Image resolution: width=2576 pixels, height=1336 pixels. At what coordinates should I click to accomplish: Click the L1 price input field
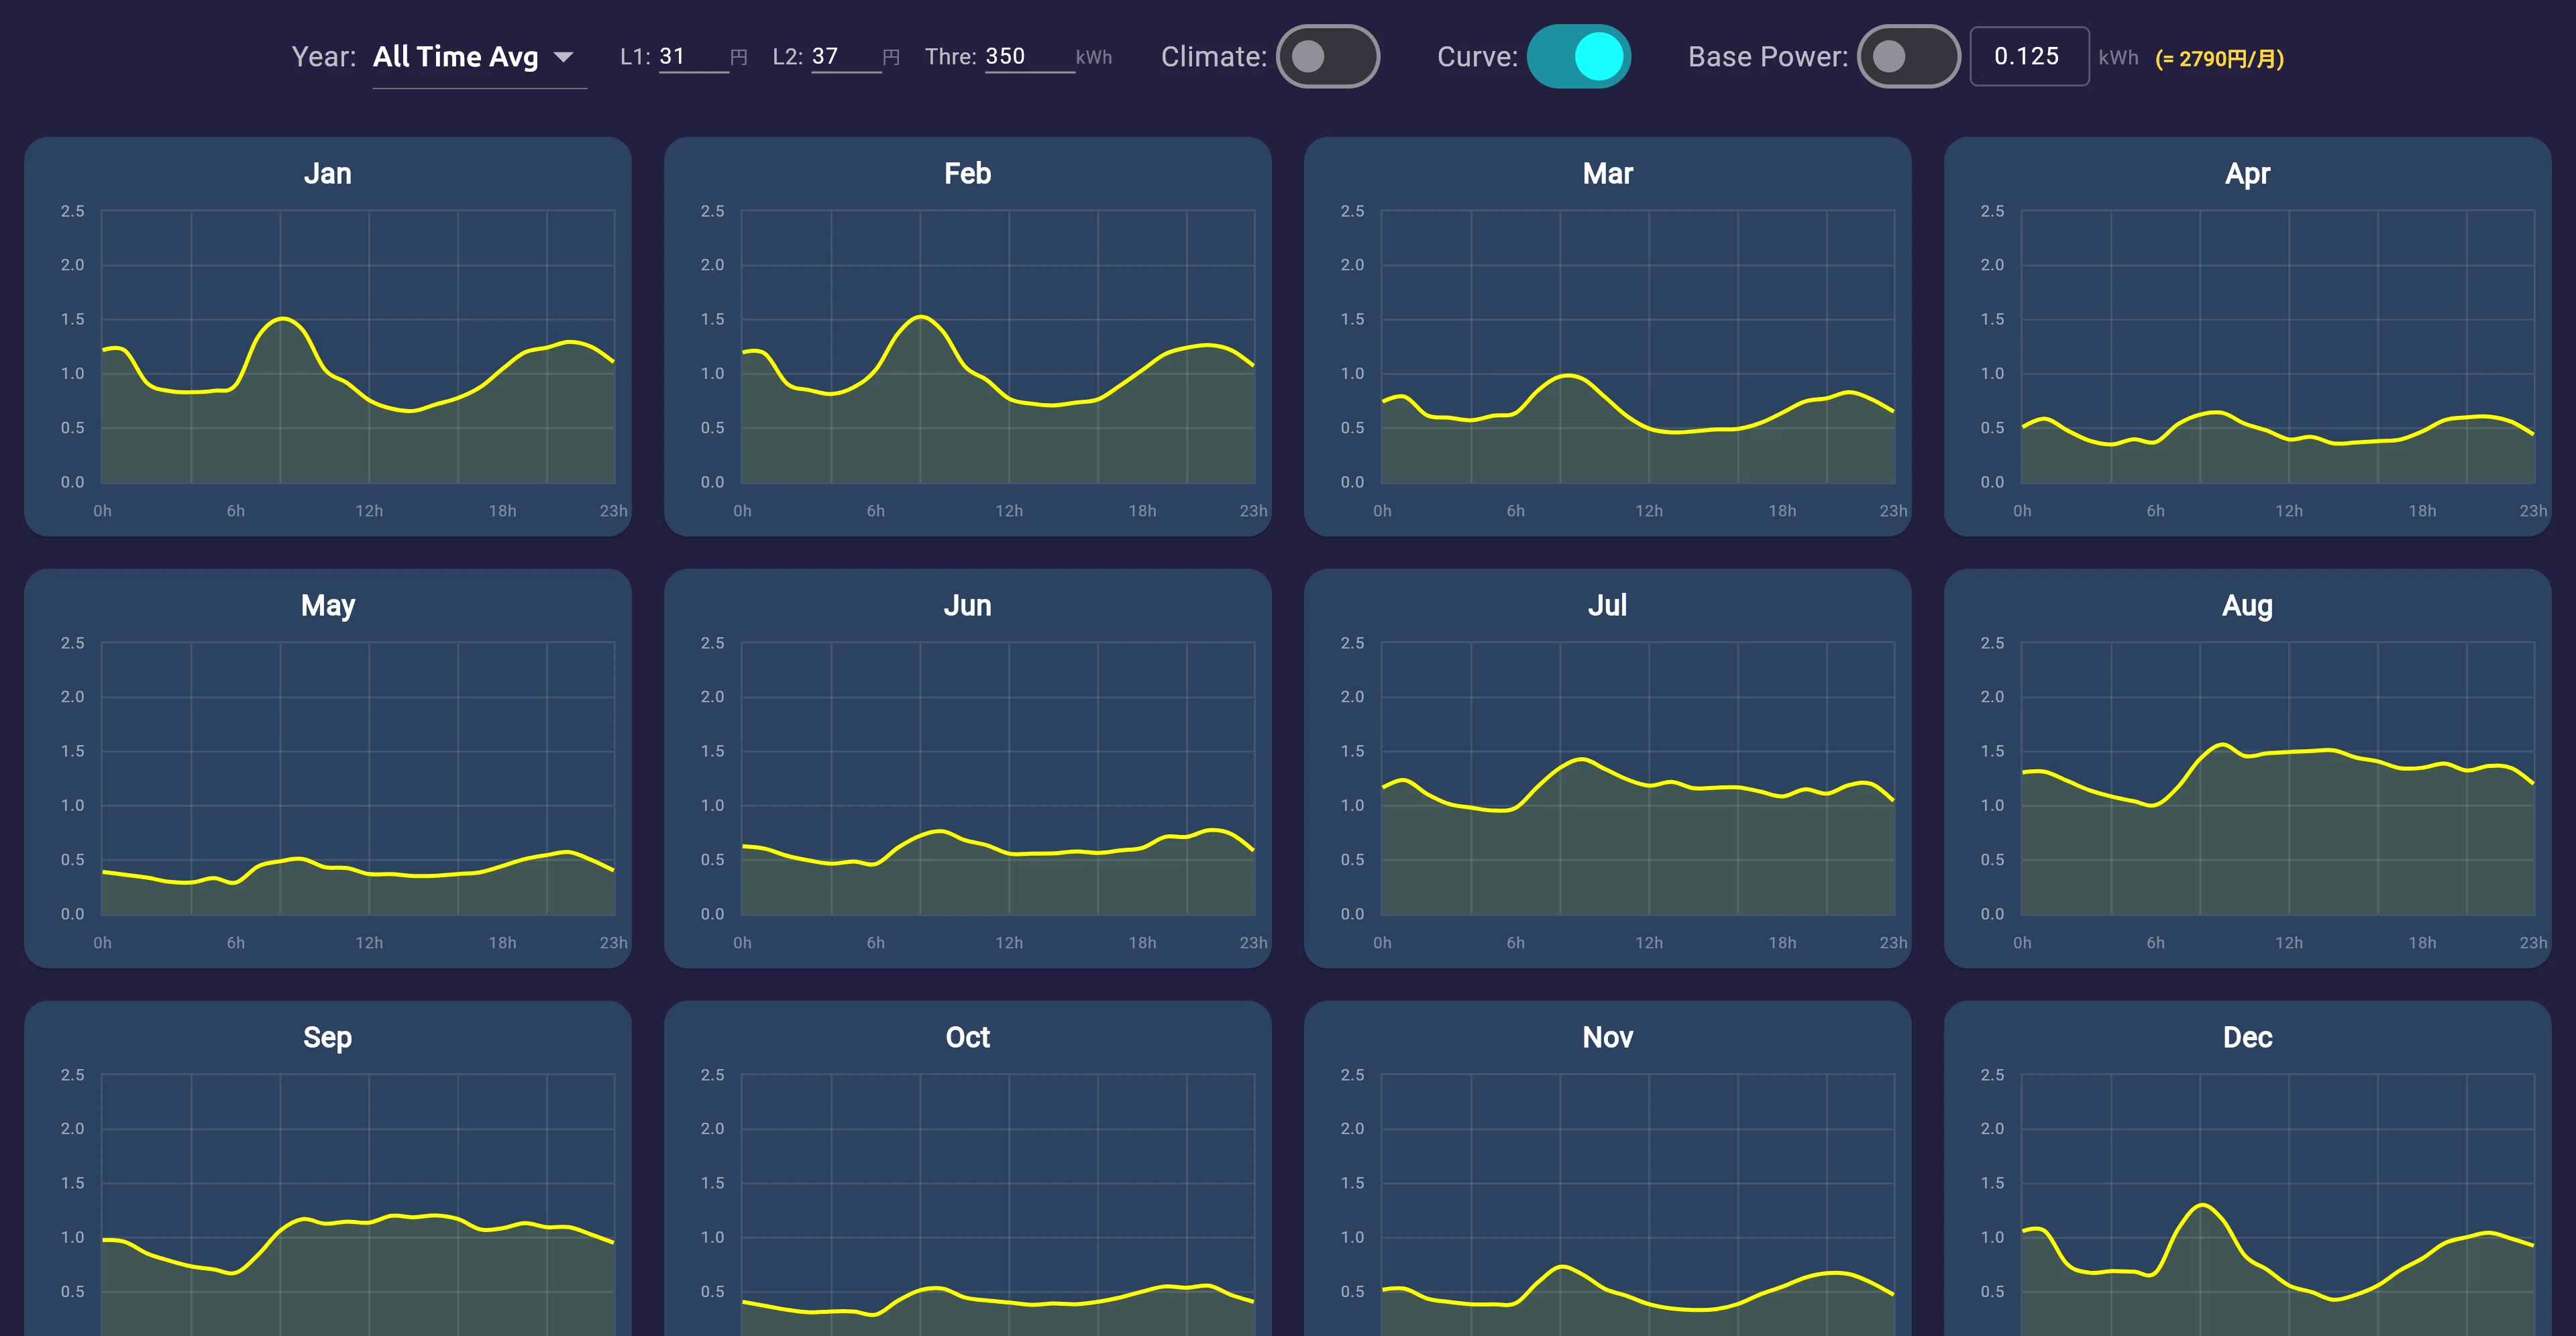693,57
